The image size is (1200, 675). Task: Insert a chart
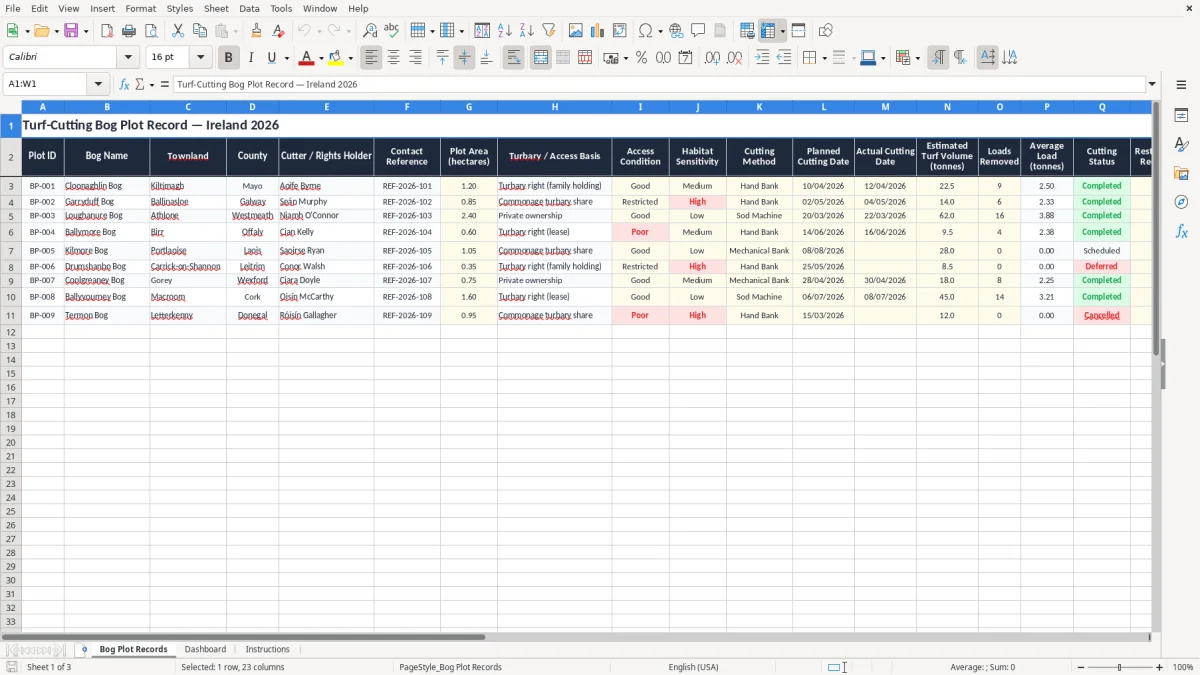click(x=598, y=31)
